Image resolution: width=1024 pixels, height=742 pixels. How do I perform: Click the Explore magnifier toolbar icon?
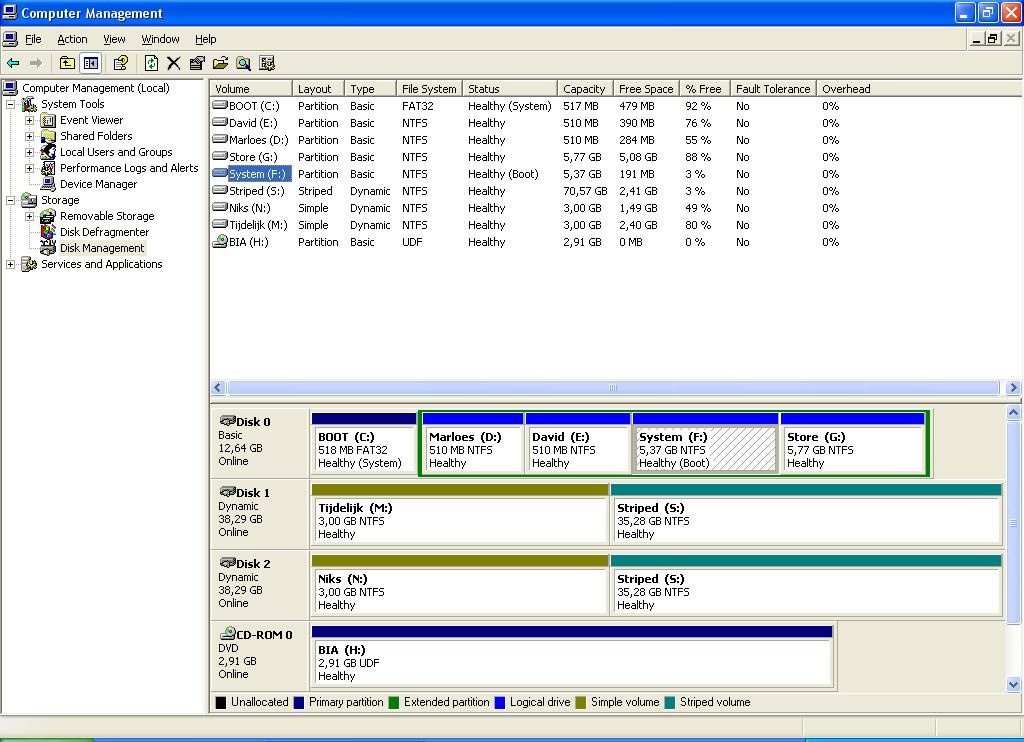(x=244, y=63)
